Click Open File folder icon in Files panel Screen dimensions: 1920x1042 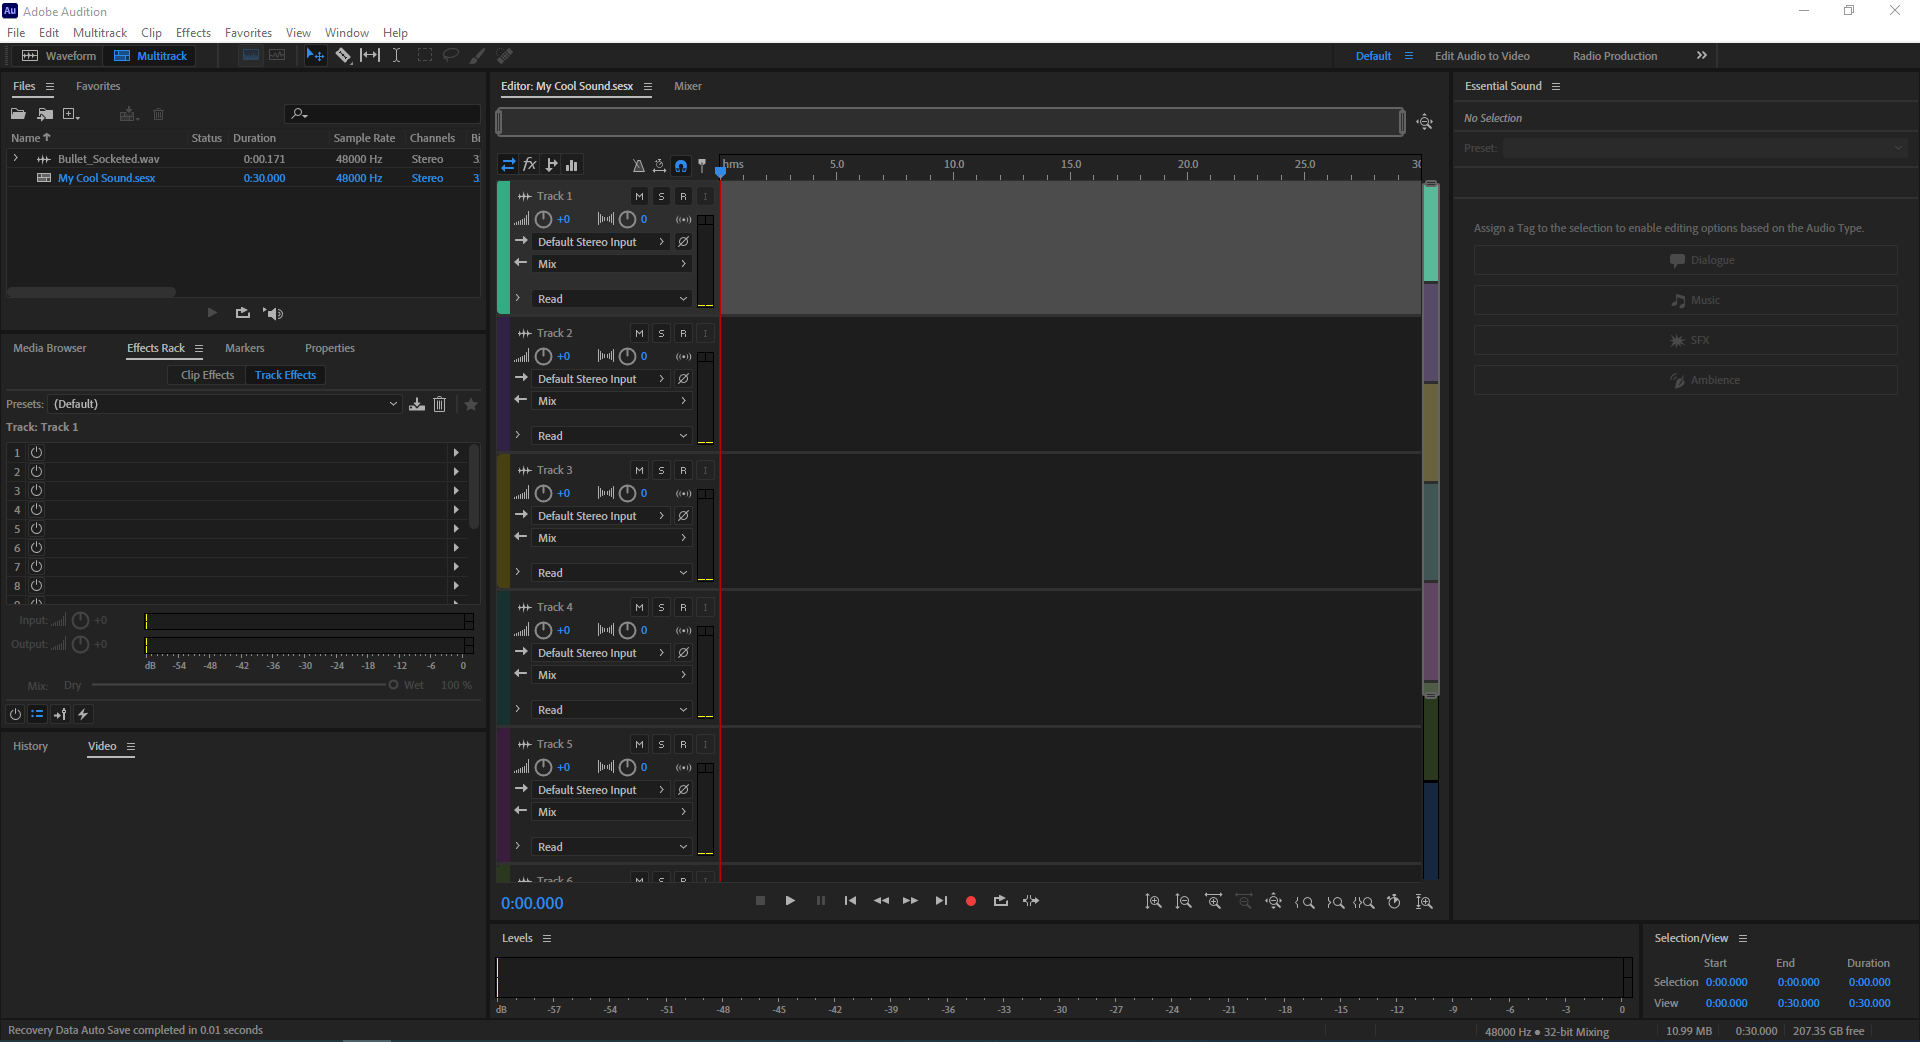pos(18,114)
